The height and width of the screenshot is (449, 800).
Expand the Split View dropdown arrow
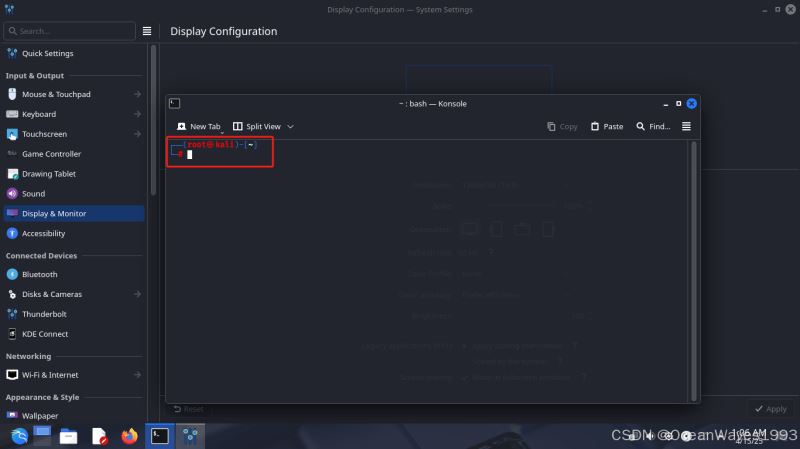290,127
